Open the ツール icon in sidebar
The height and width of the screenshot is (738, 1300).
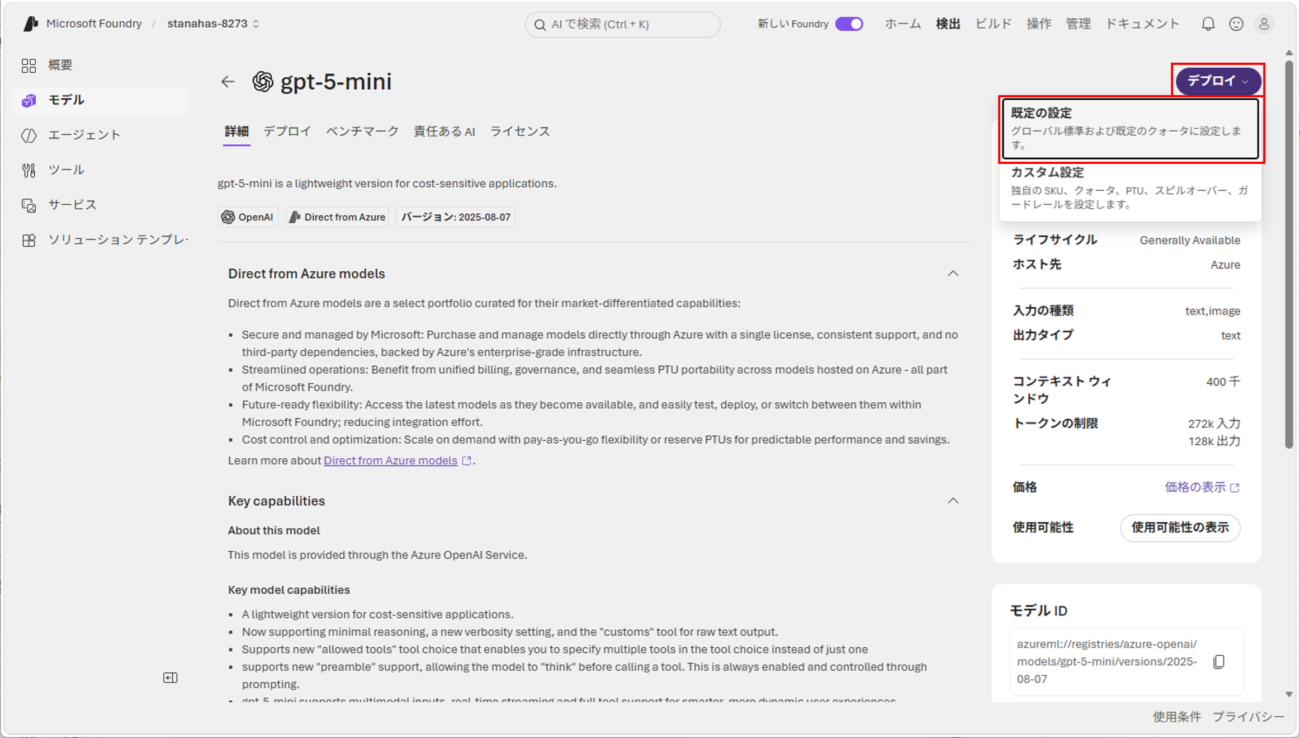click(29, 170)
